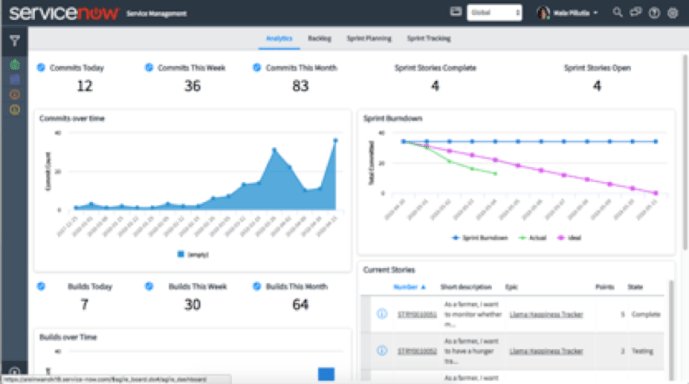Screen dimensions: 689x384
Task: Click the bottom-left sidebar circle icon
Action: (x=15, y=372)
